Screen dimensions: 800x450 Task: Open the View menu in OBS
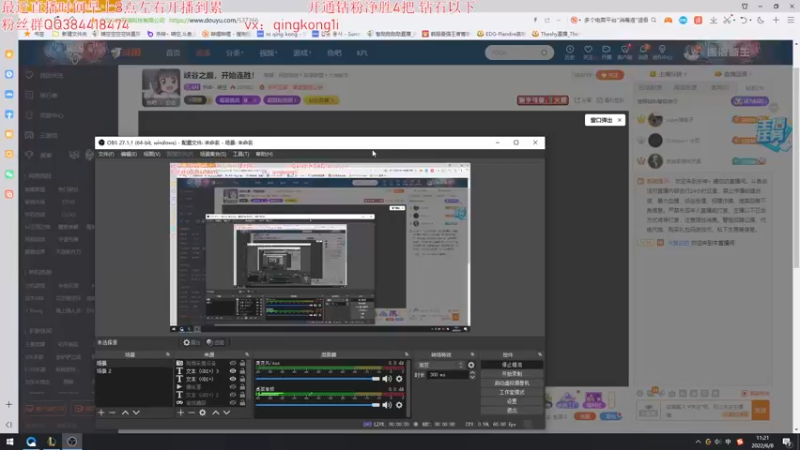click(152, 154)
